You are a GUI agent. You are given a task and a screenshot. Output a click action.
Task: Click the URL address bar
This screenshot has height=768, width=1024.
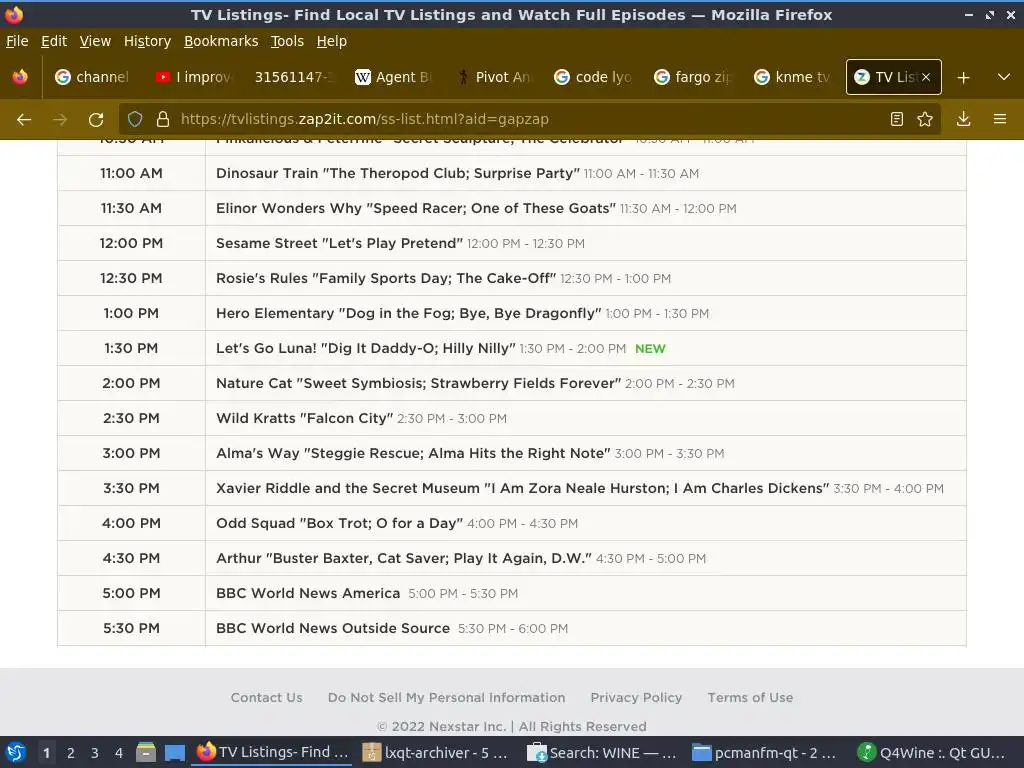[x=529, y=119]
